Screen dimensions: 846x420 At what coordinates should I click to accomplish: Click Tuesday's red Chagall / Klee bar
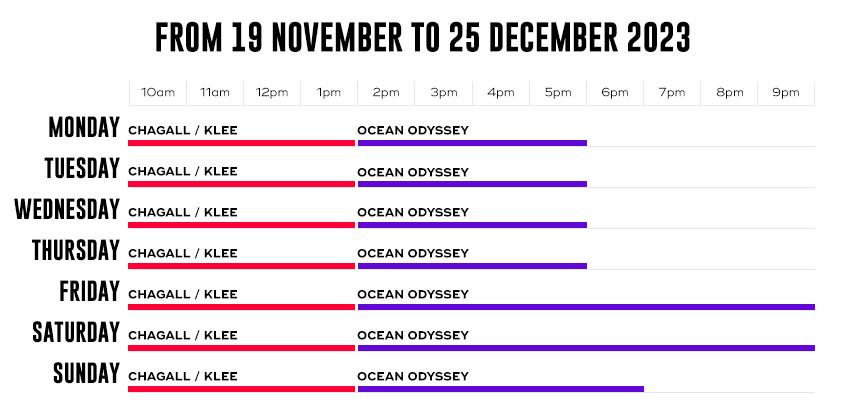[242, 184]
